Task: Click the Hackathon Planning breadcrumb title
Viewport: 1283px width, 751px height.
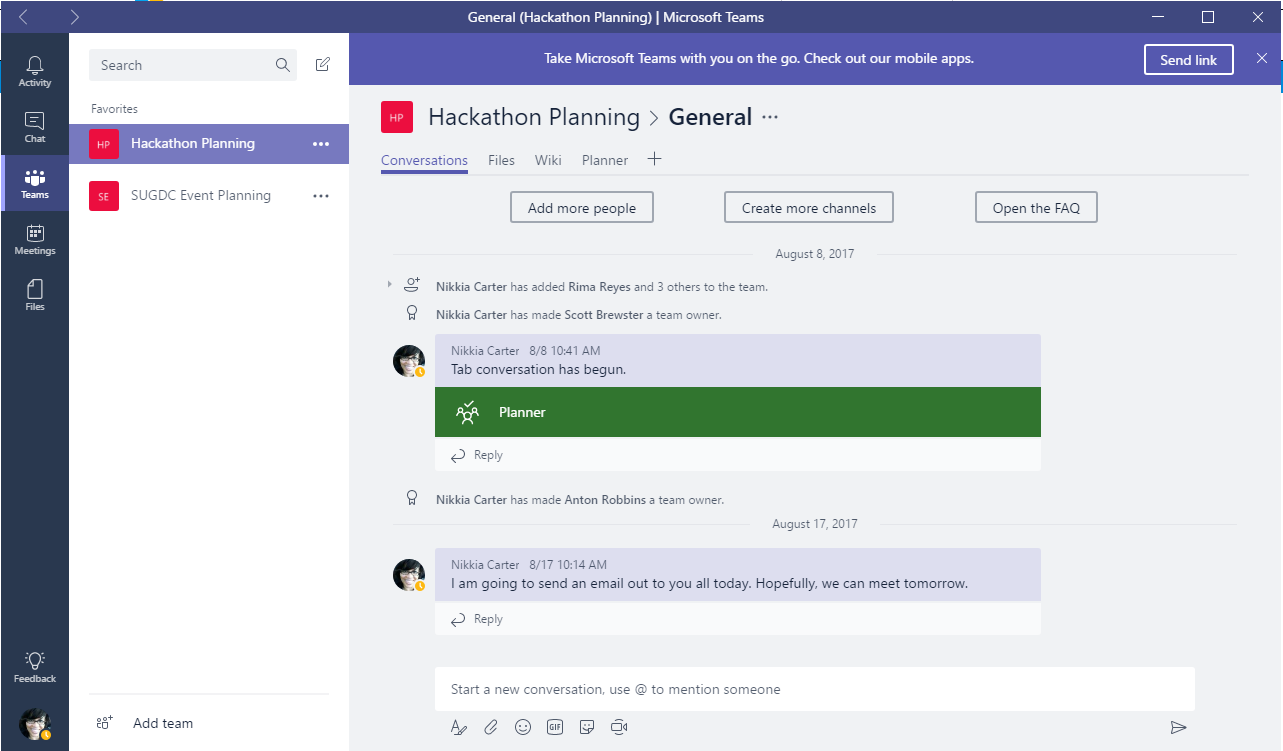Action: click(x=534, y=117)
